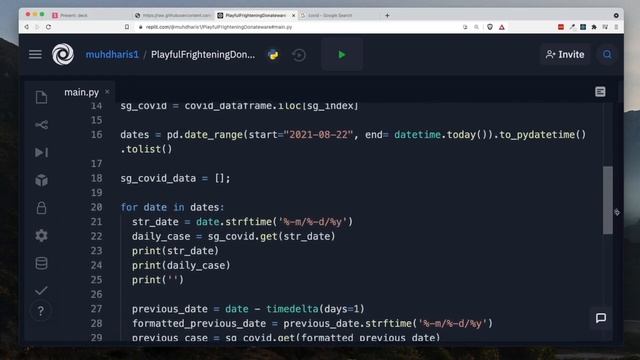Click print(daily_case) on line 24

click(x=181, y=265)
